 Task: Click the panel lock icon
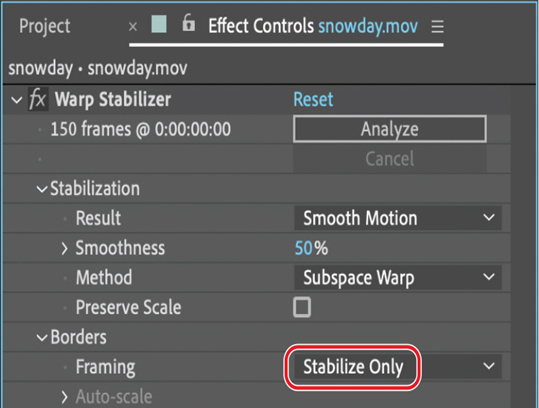click(x=188, y=23)
